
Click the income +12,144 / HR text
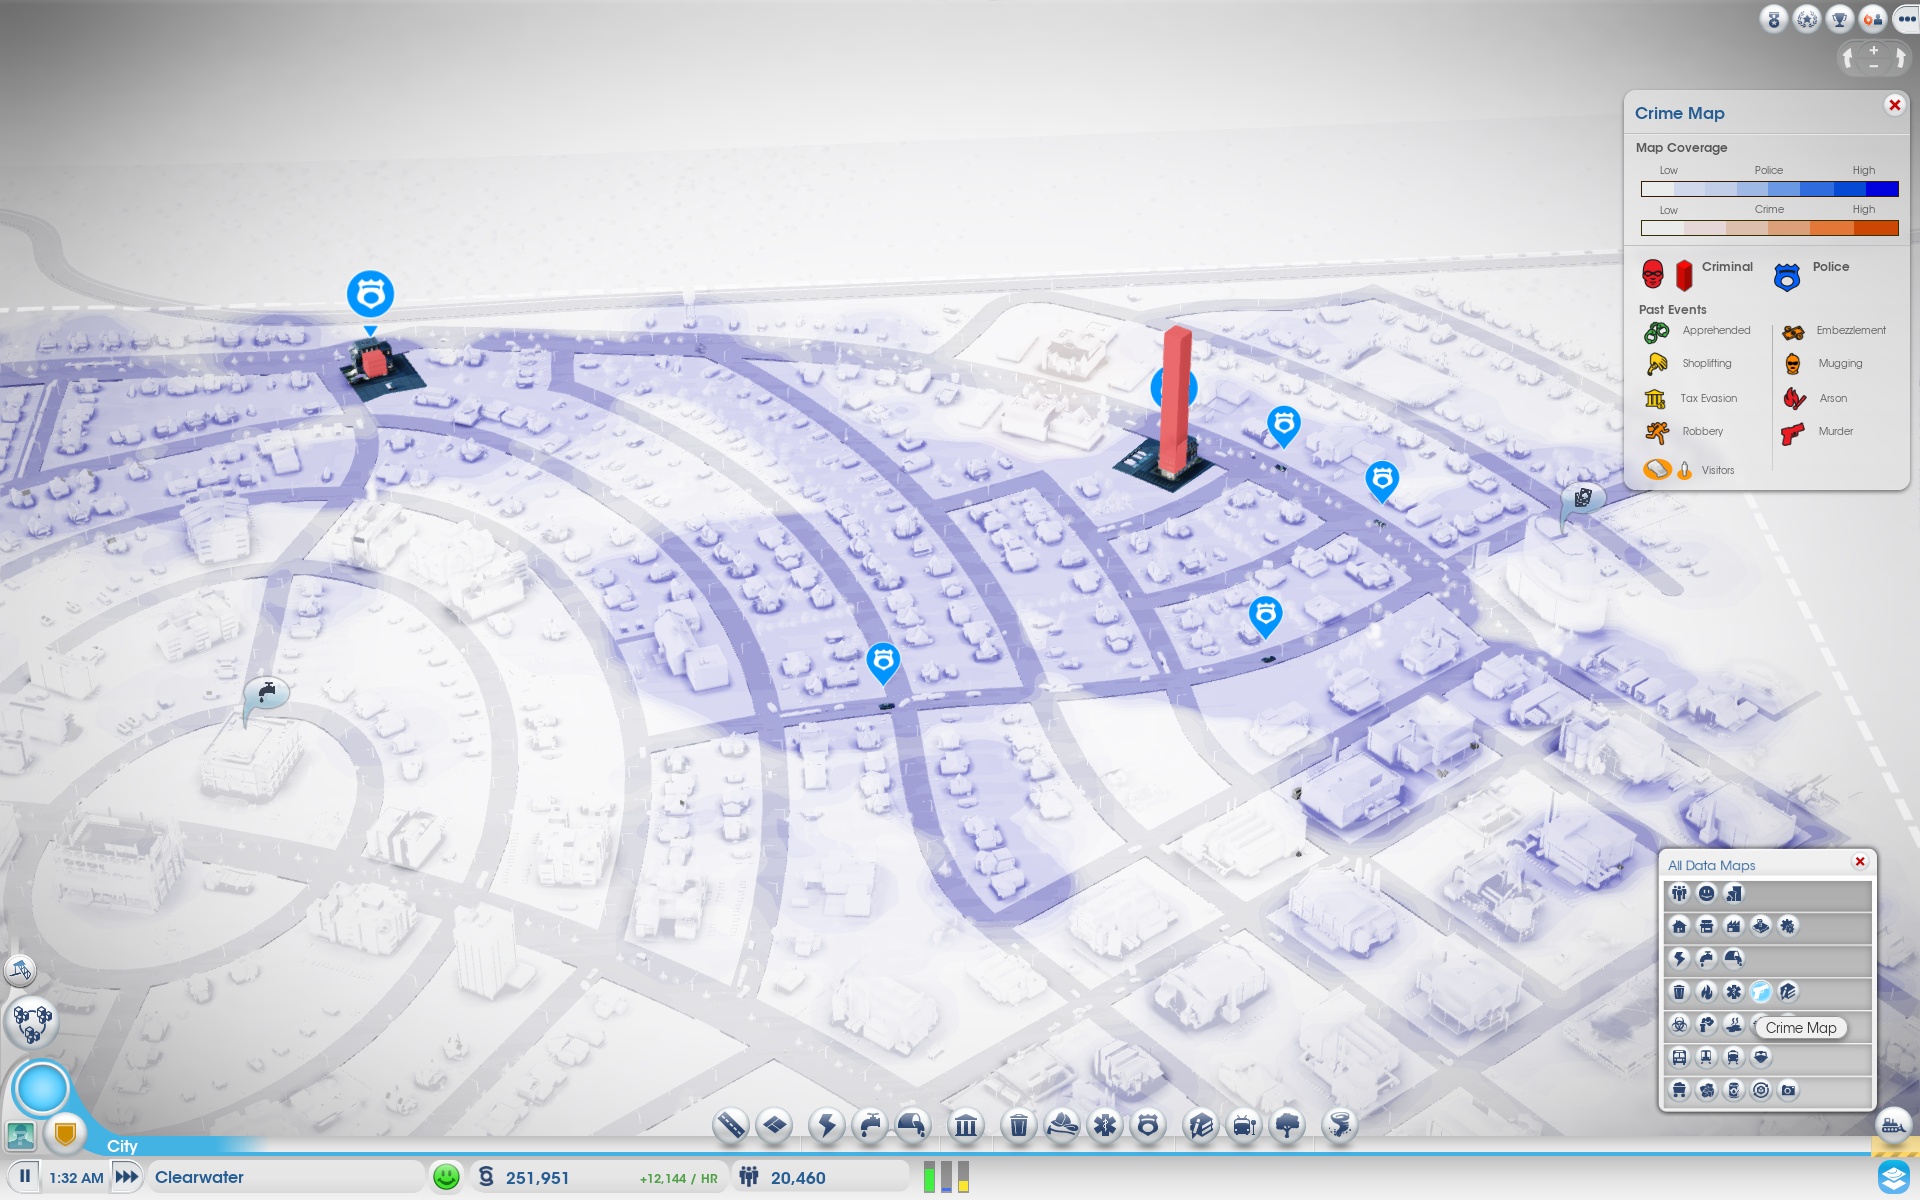(x=678, y=1179)
